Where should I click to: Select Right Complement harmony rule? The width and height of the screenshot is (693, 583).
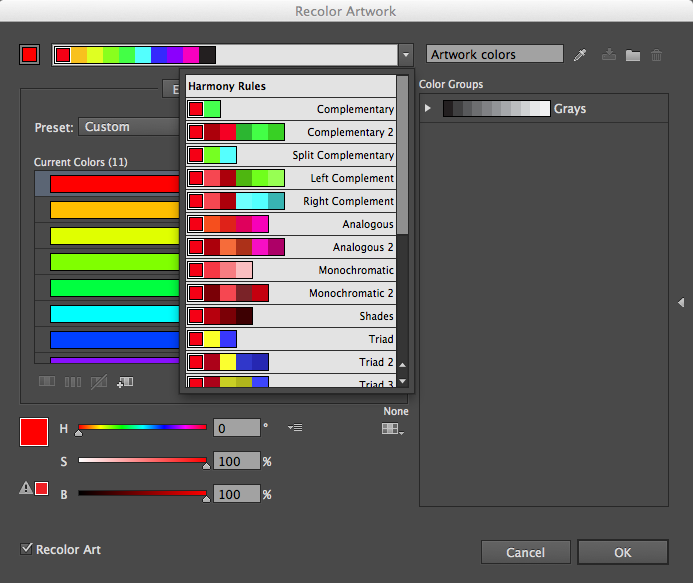(x=291, y=201)
